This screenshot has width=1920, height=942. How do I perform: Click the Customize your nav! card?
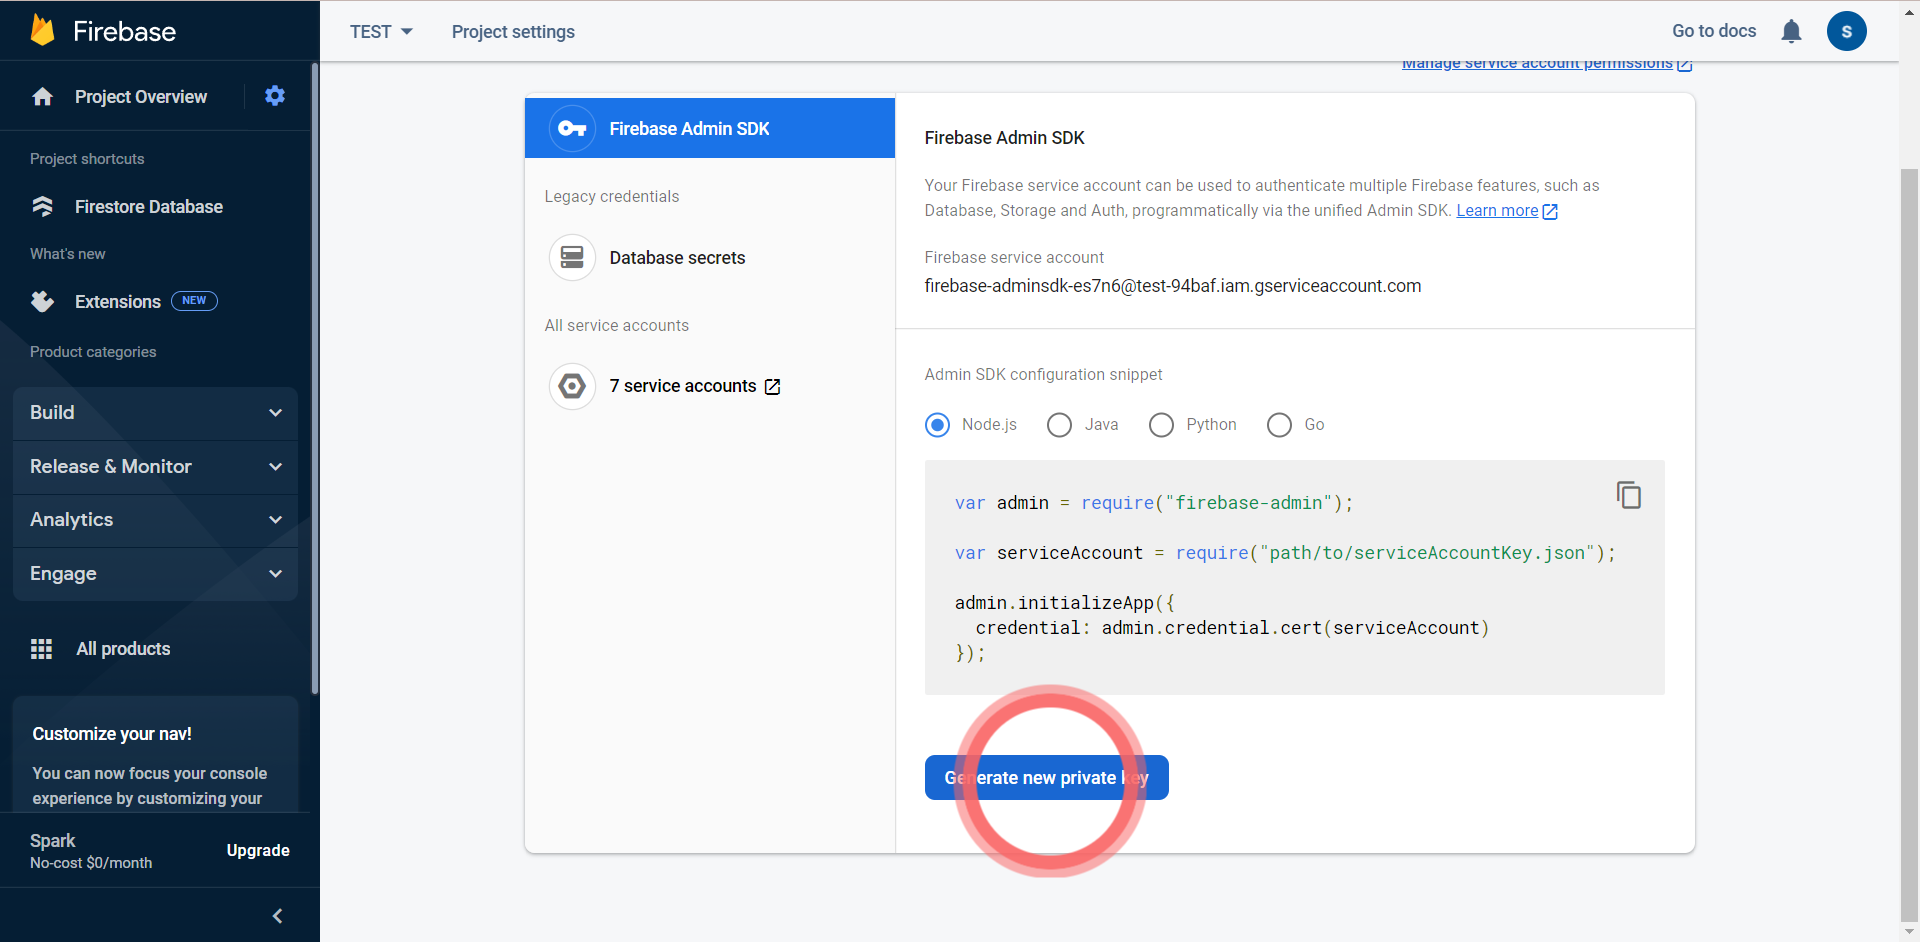(155, 754)
